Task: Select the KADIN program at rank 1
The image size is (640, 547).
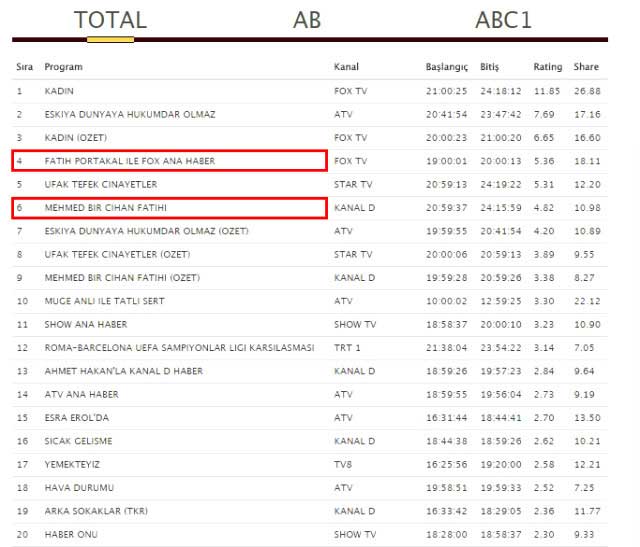Action: (60, 91)
